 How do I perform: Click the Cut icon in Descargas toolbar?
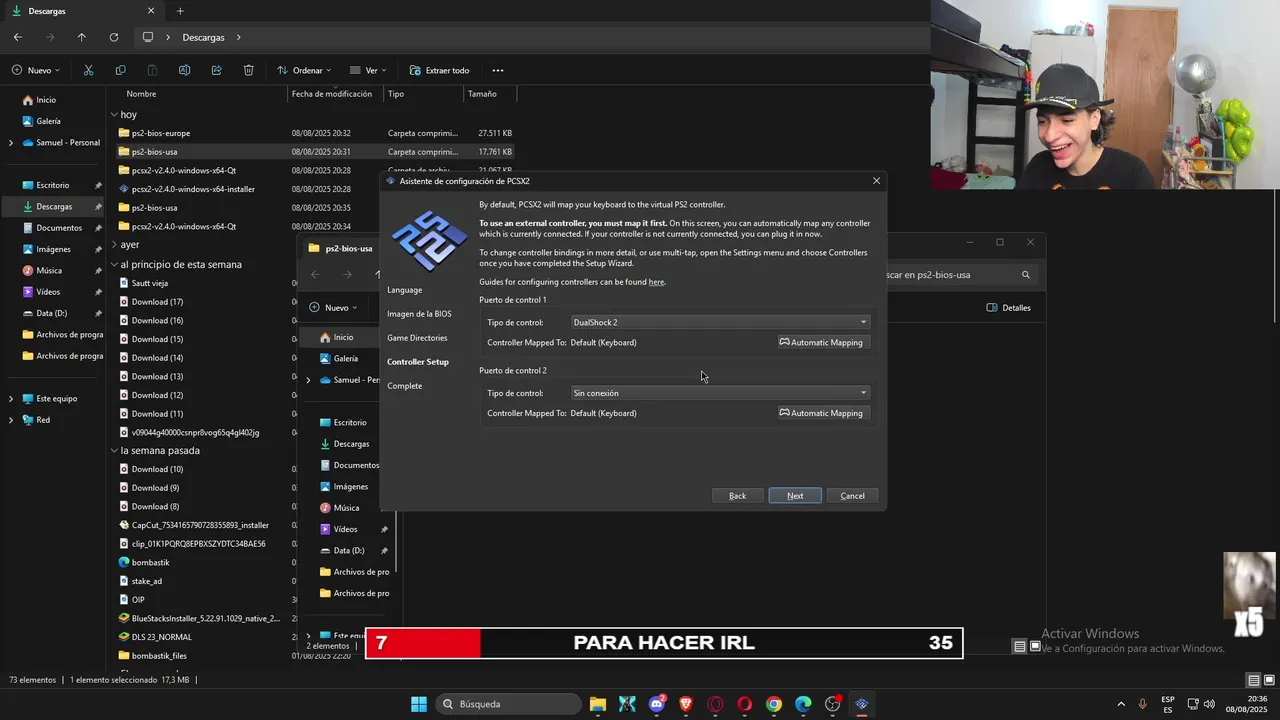click(88, 70)
